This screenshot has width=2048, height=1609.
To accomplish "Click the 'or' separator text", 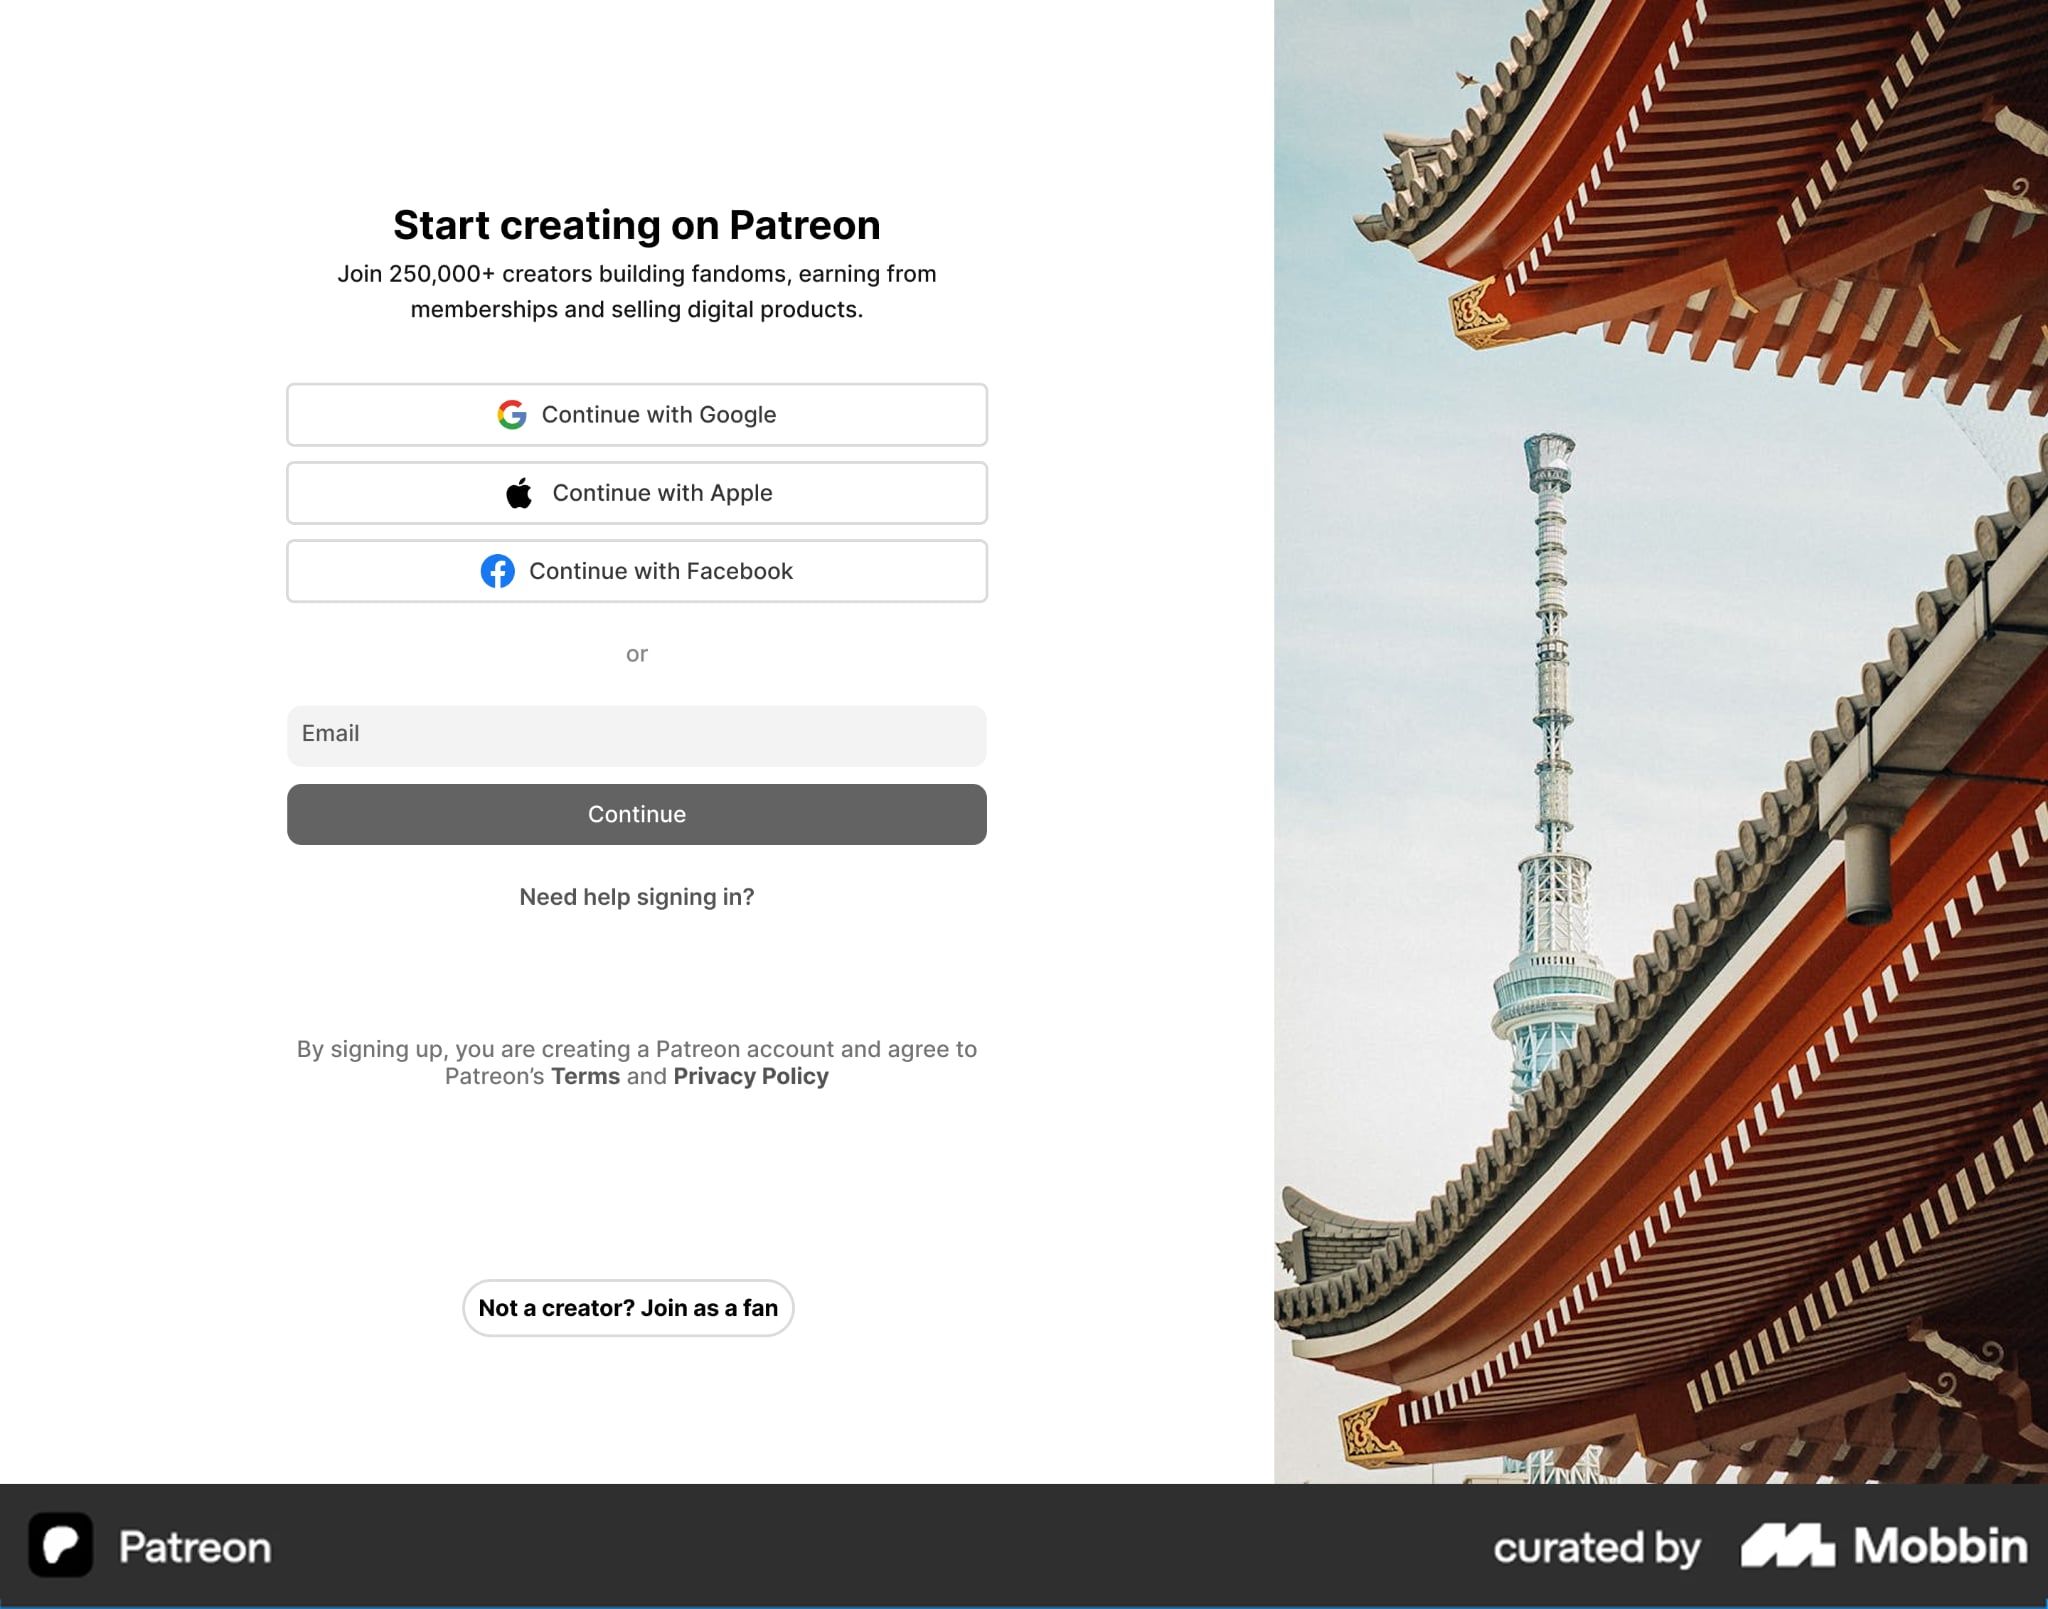I will (x=637, y=654).
